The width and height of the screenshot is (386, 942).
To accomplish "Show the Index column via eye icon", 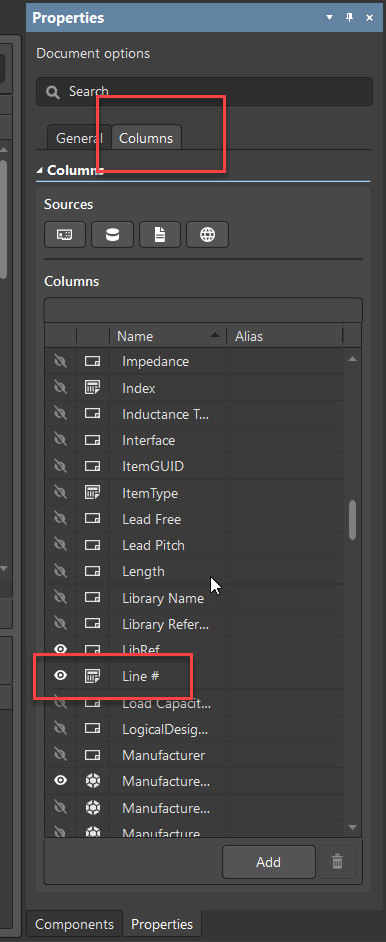I will tap(60, 387).
